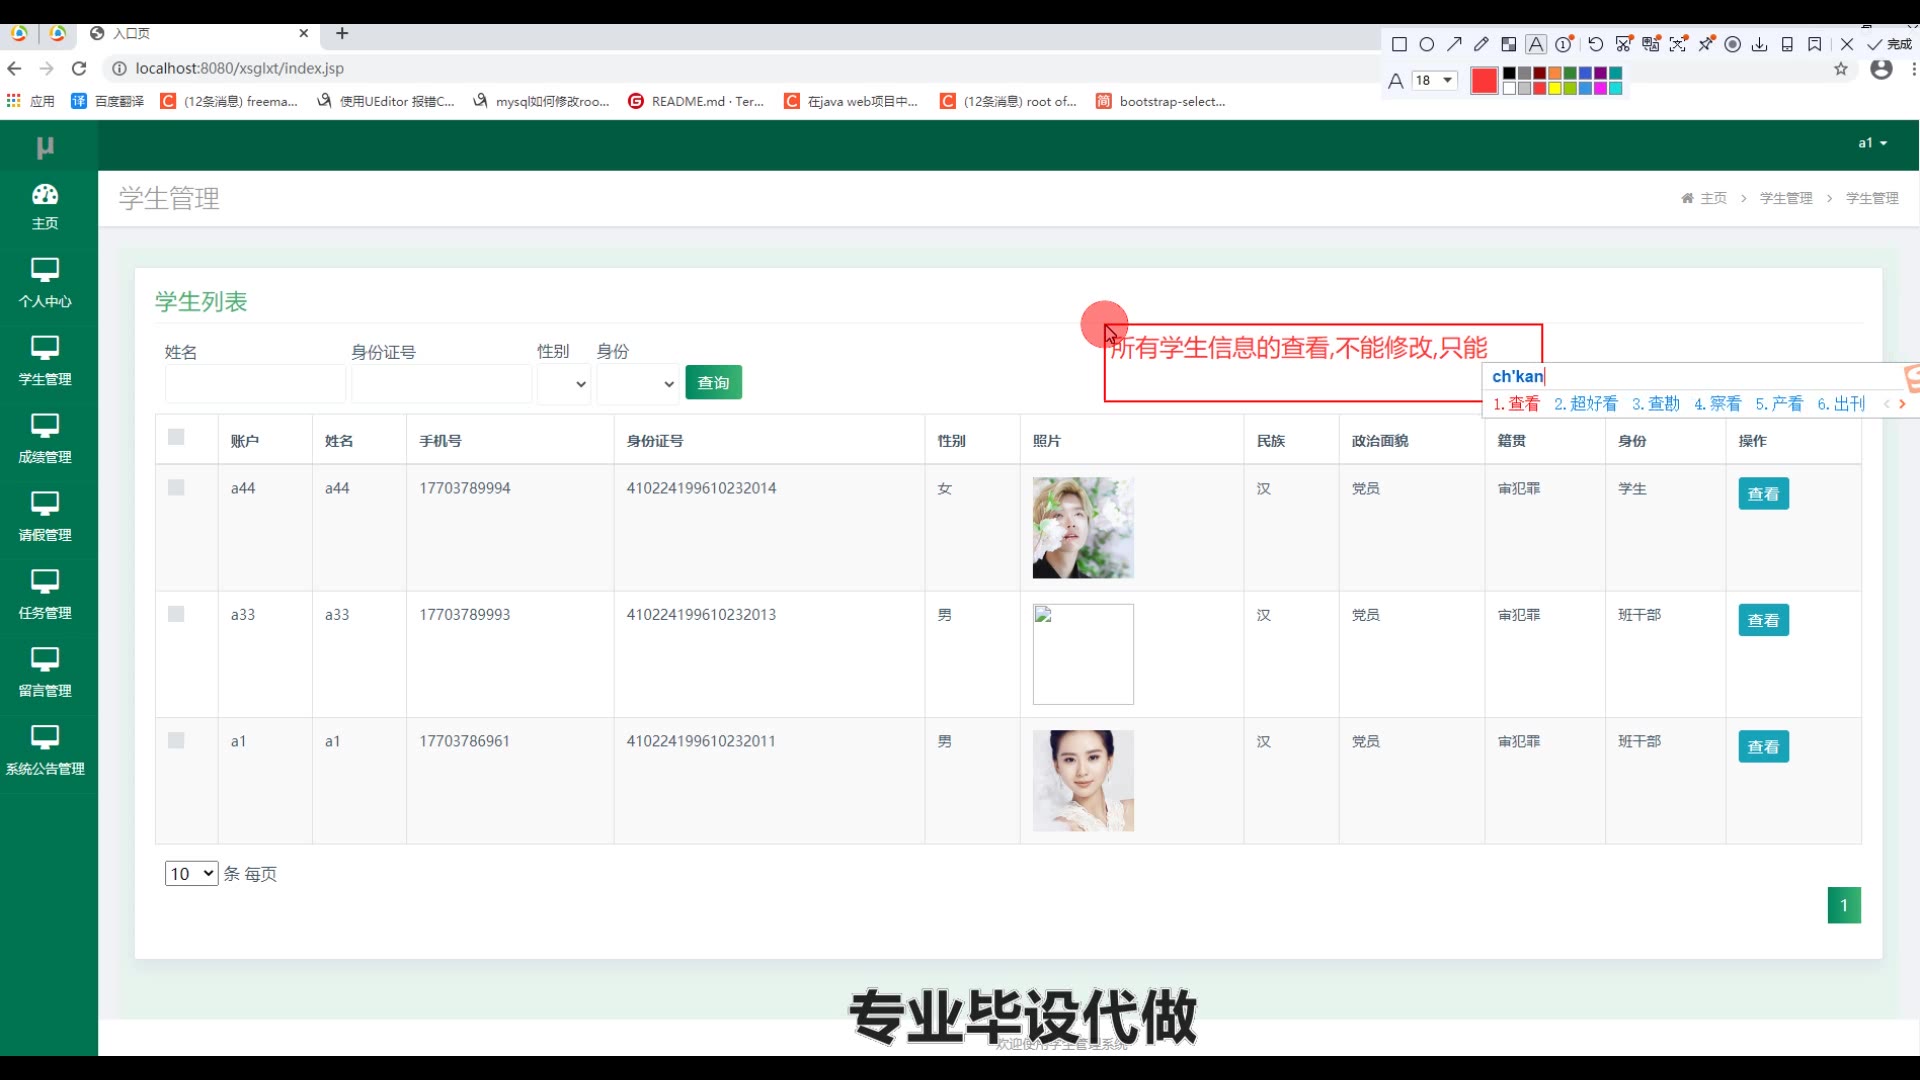Click the 身份证号 search input field
The image size is (1920, 1080).
pyautogui.click(x=441, y=384)
